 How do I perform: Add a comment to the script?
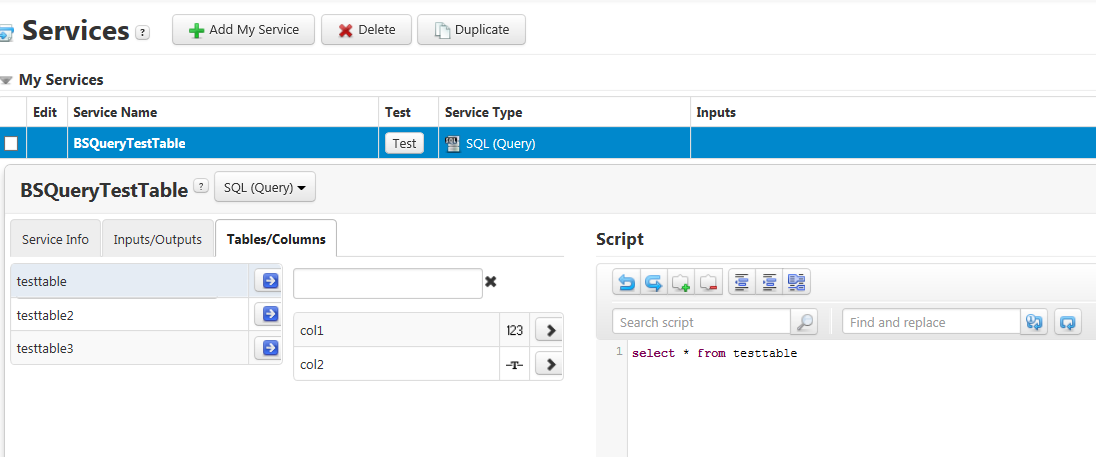pos(681,282)
